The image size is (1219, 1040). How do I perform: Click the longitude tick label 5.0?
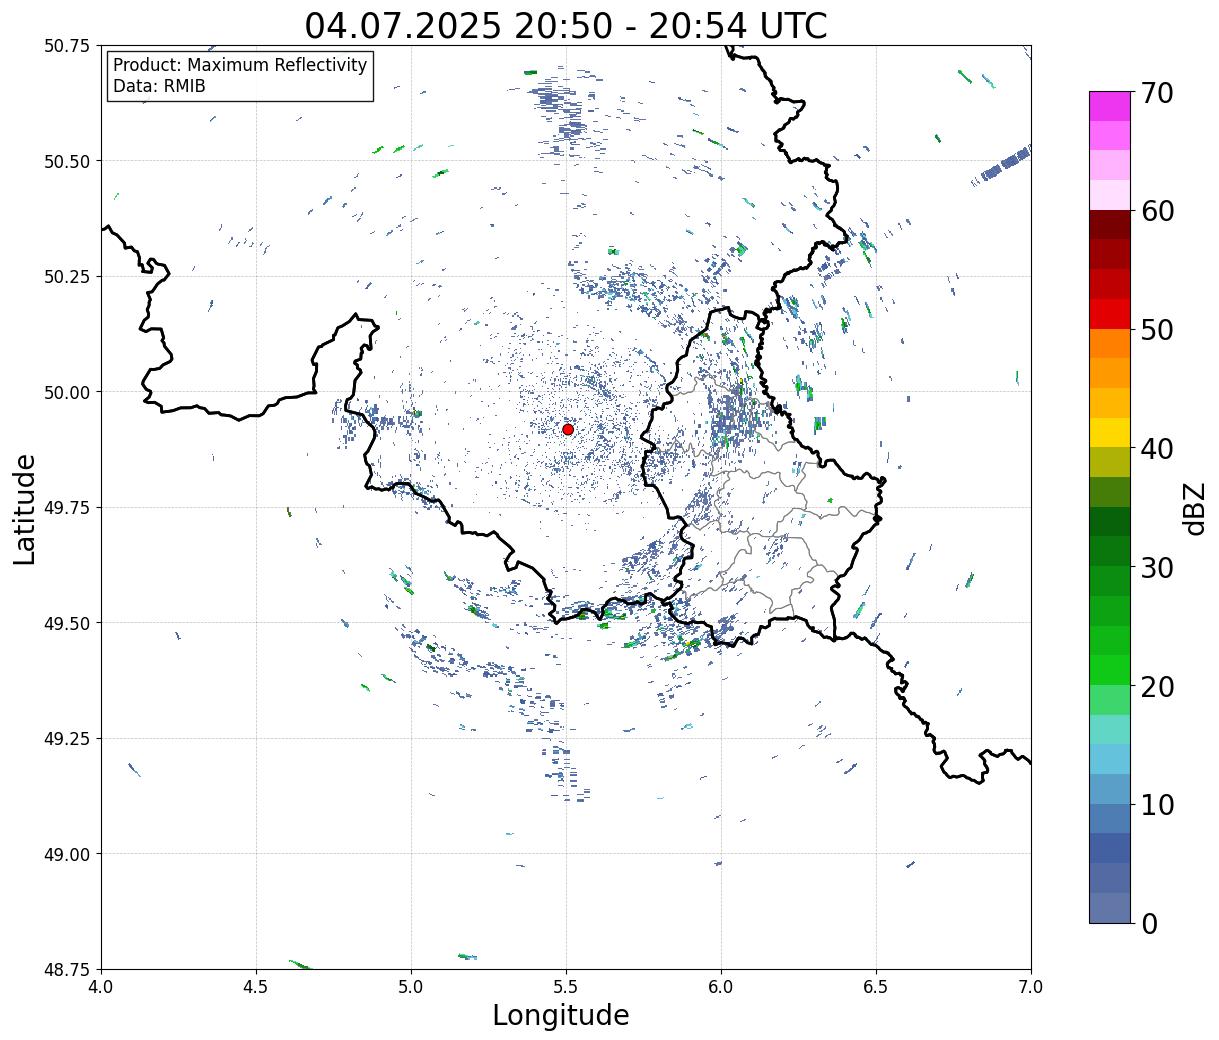[411, 987]
